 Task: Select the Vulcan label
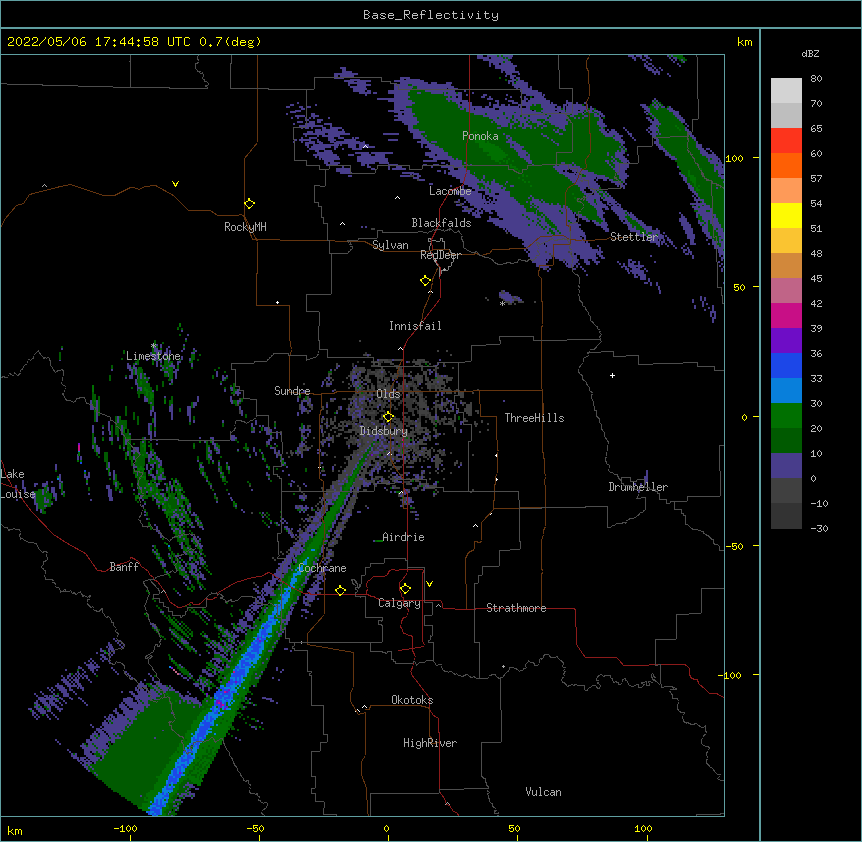(543, 792)
